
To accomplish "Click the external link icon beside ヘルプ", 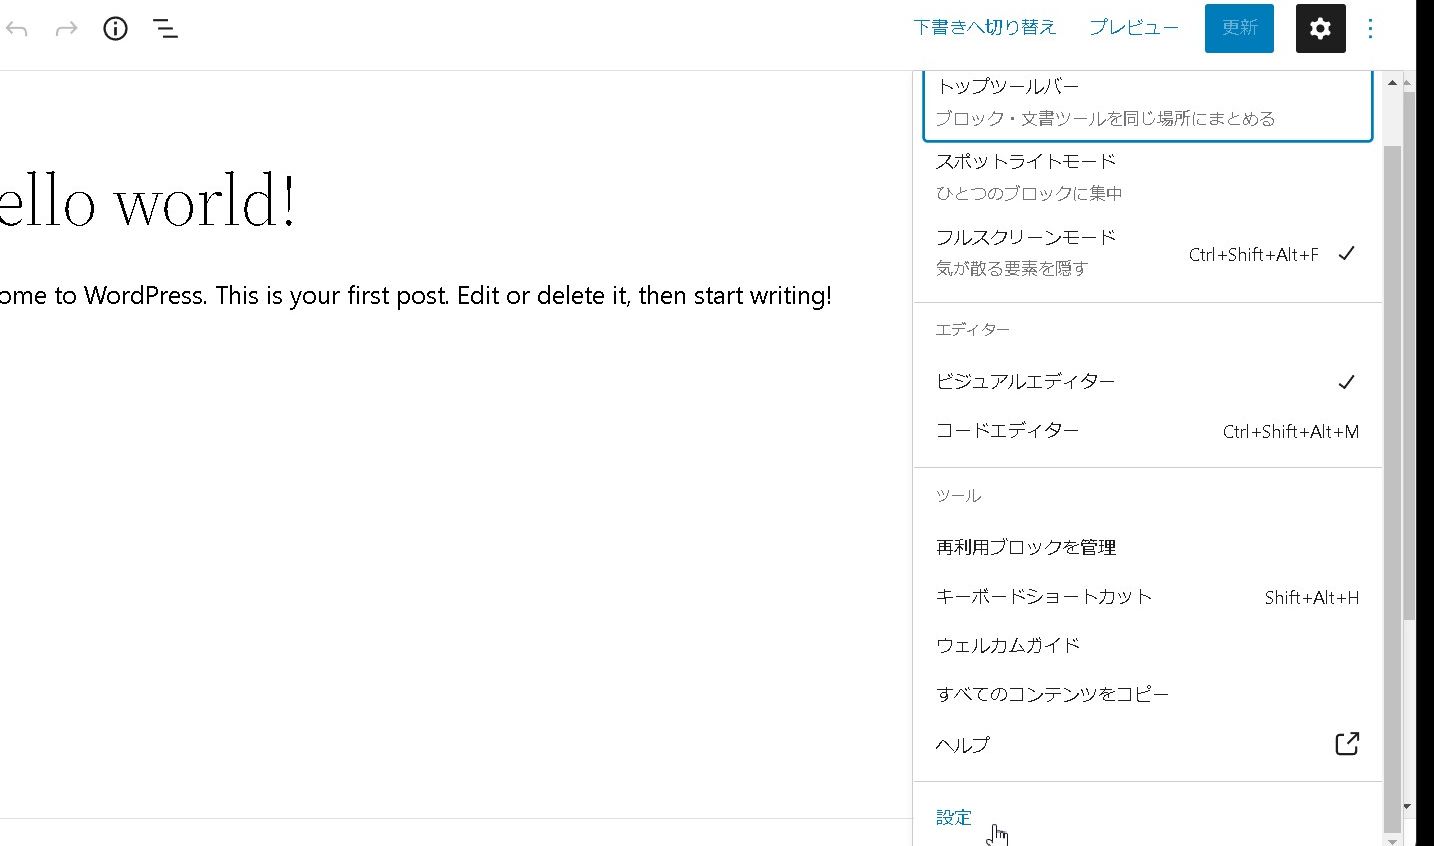I will click(x=1347, y=744).
